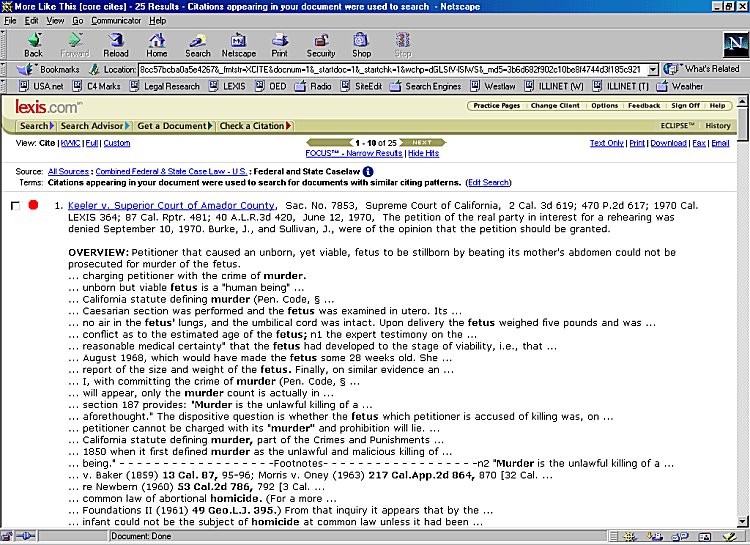
Task: Open the ECLIPSE link
Action: [677, 125]
